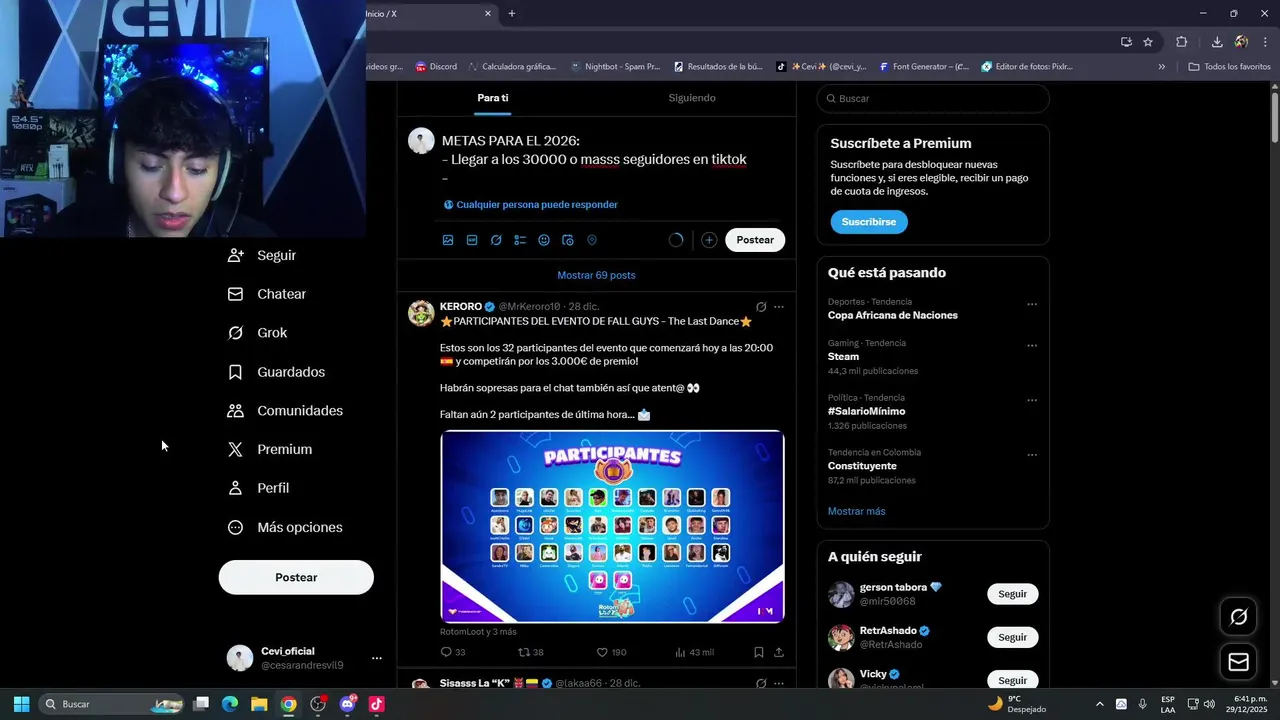Open options for Steam trend
This screenshot has height=720, width=1280.
coord(1032,346)
